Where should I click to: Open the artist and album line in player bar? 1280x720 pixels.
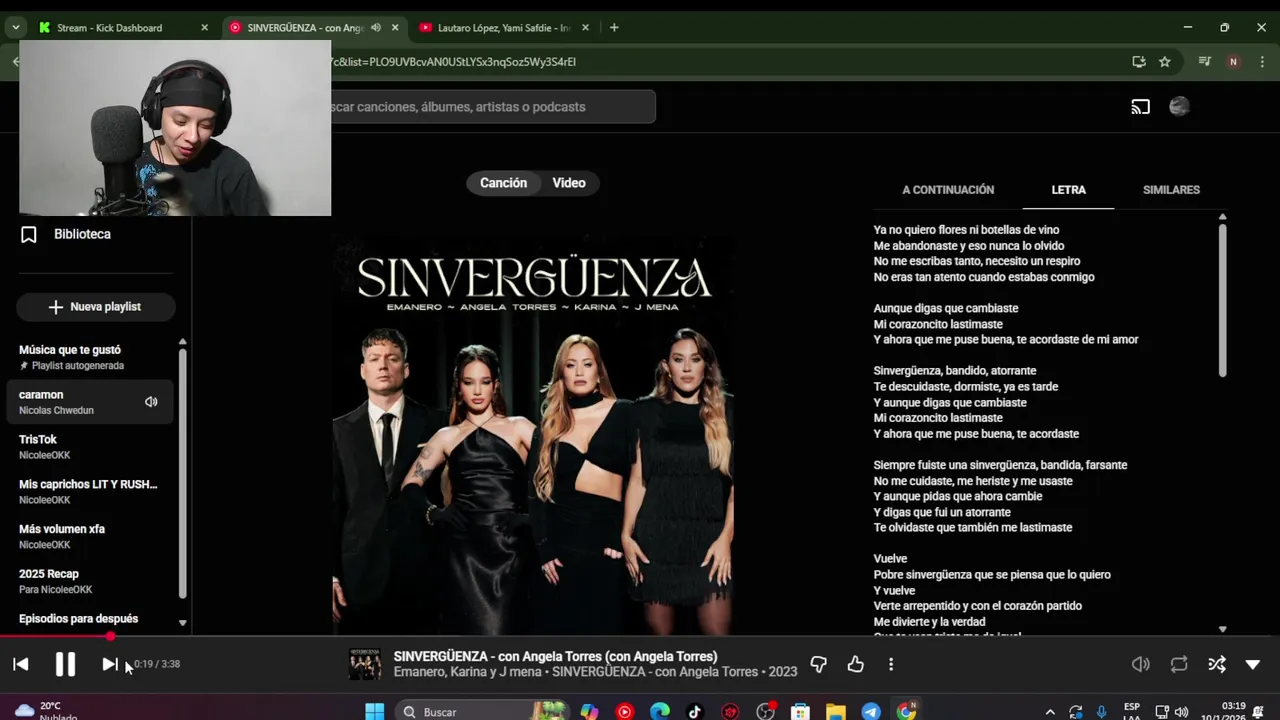pyautogui.click(x=595, y=672)
